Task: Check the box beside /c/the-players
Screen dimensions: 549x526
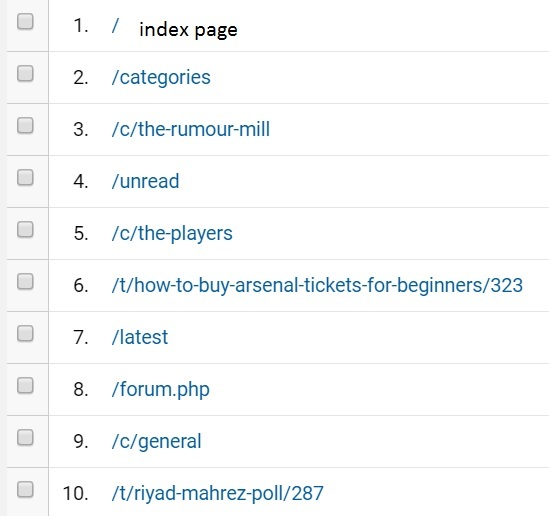Action: tap(25, 229)
